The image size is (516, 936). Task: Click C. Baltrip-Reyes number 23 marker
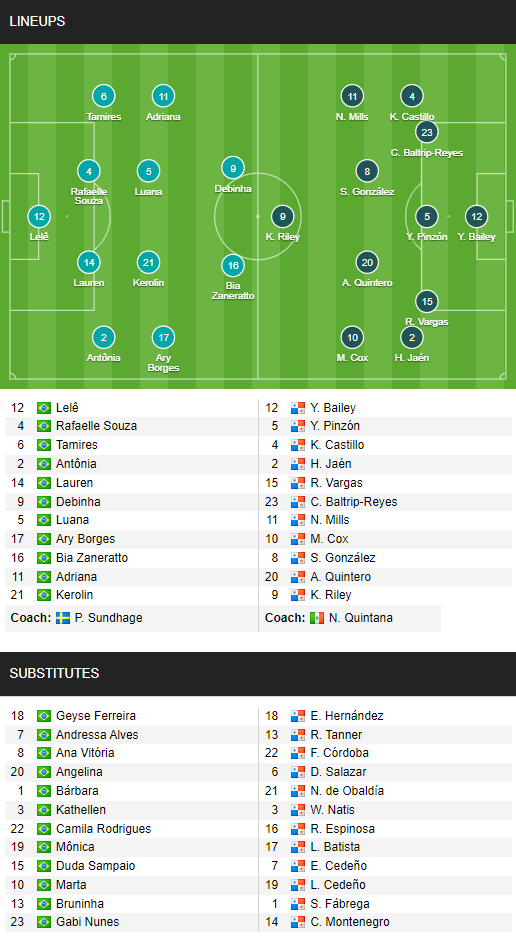pyautogui.click(x=427, y=133)
